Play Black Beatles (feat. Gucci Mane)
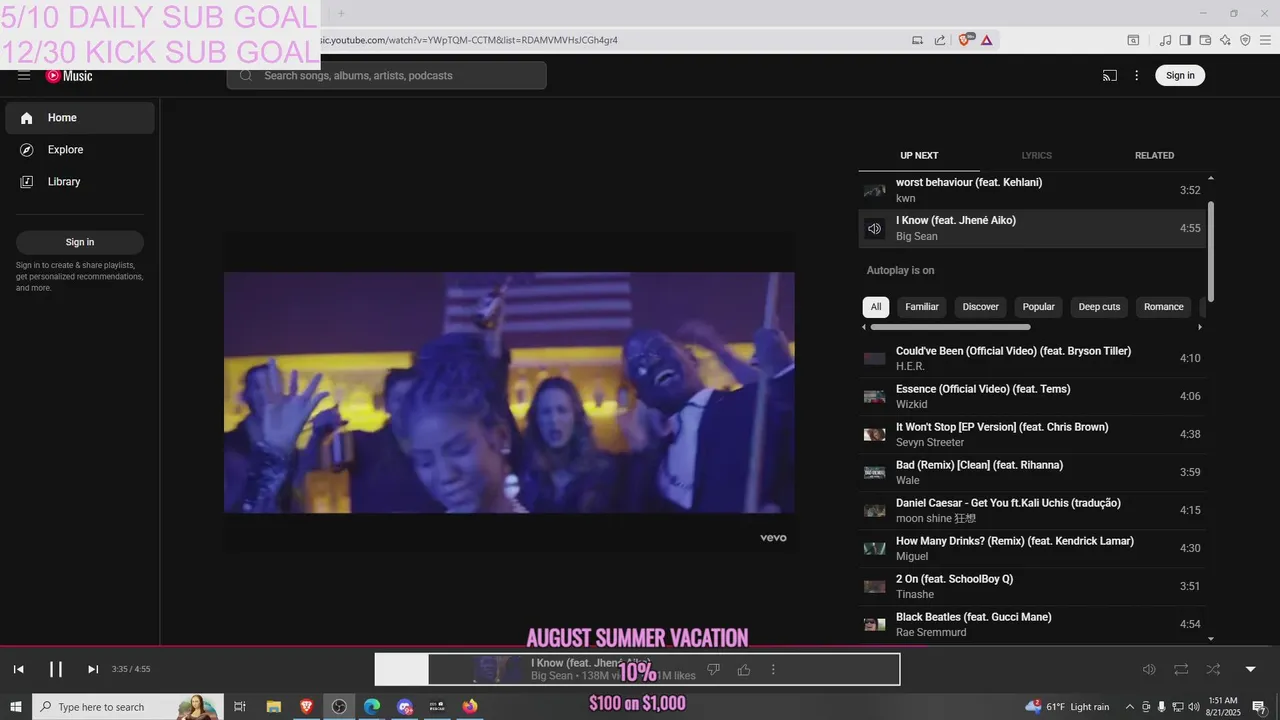Image resolution: width=1280 pixels, height=720 pixels. [x=1032, y=624]
